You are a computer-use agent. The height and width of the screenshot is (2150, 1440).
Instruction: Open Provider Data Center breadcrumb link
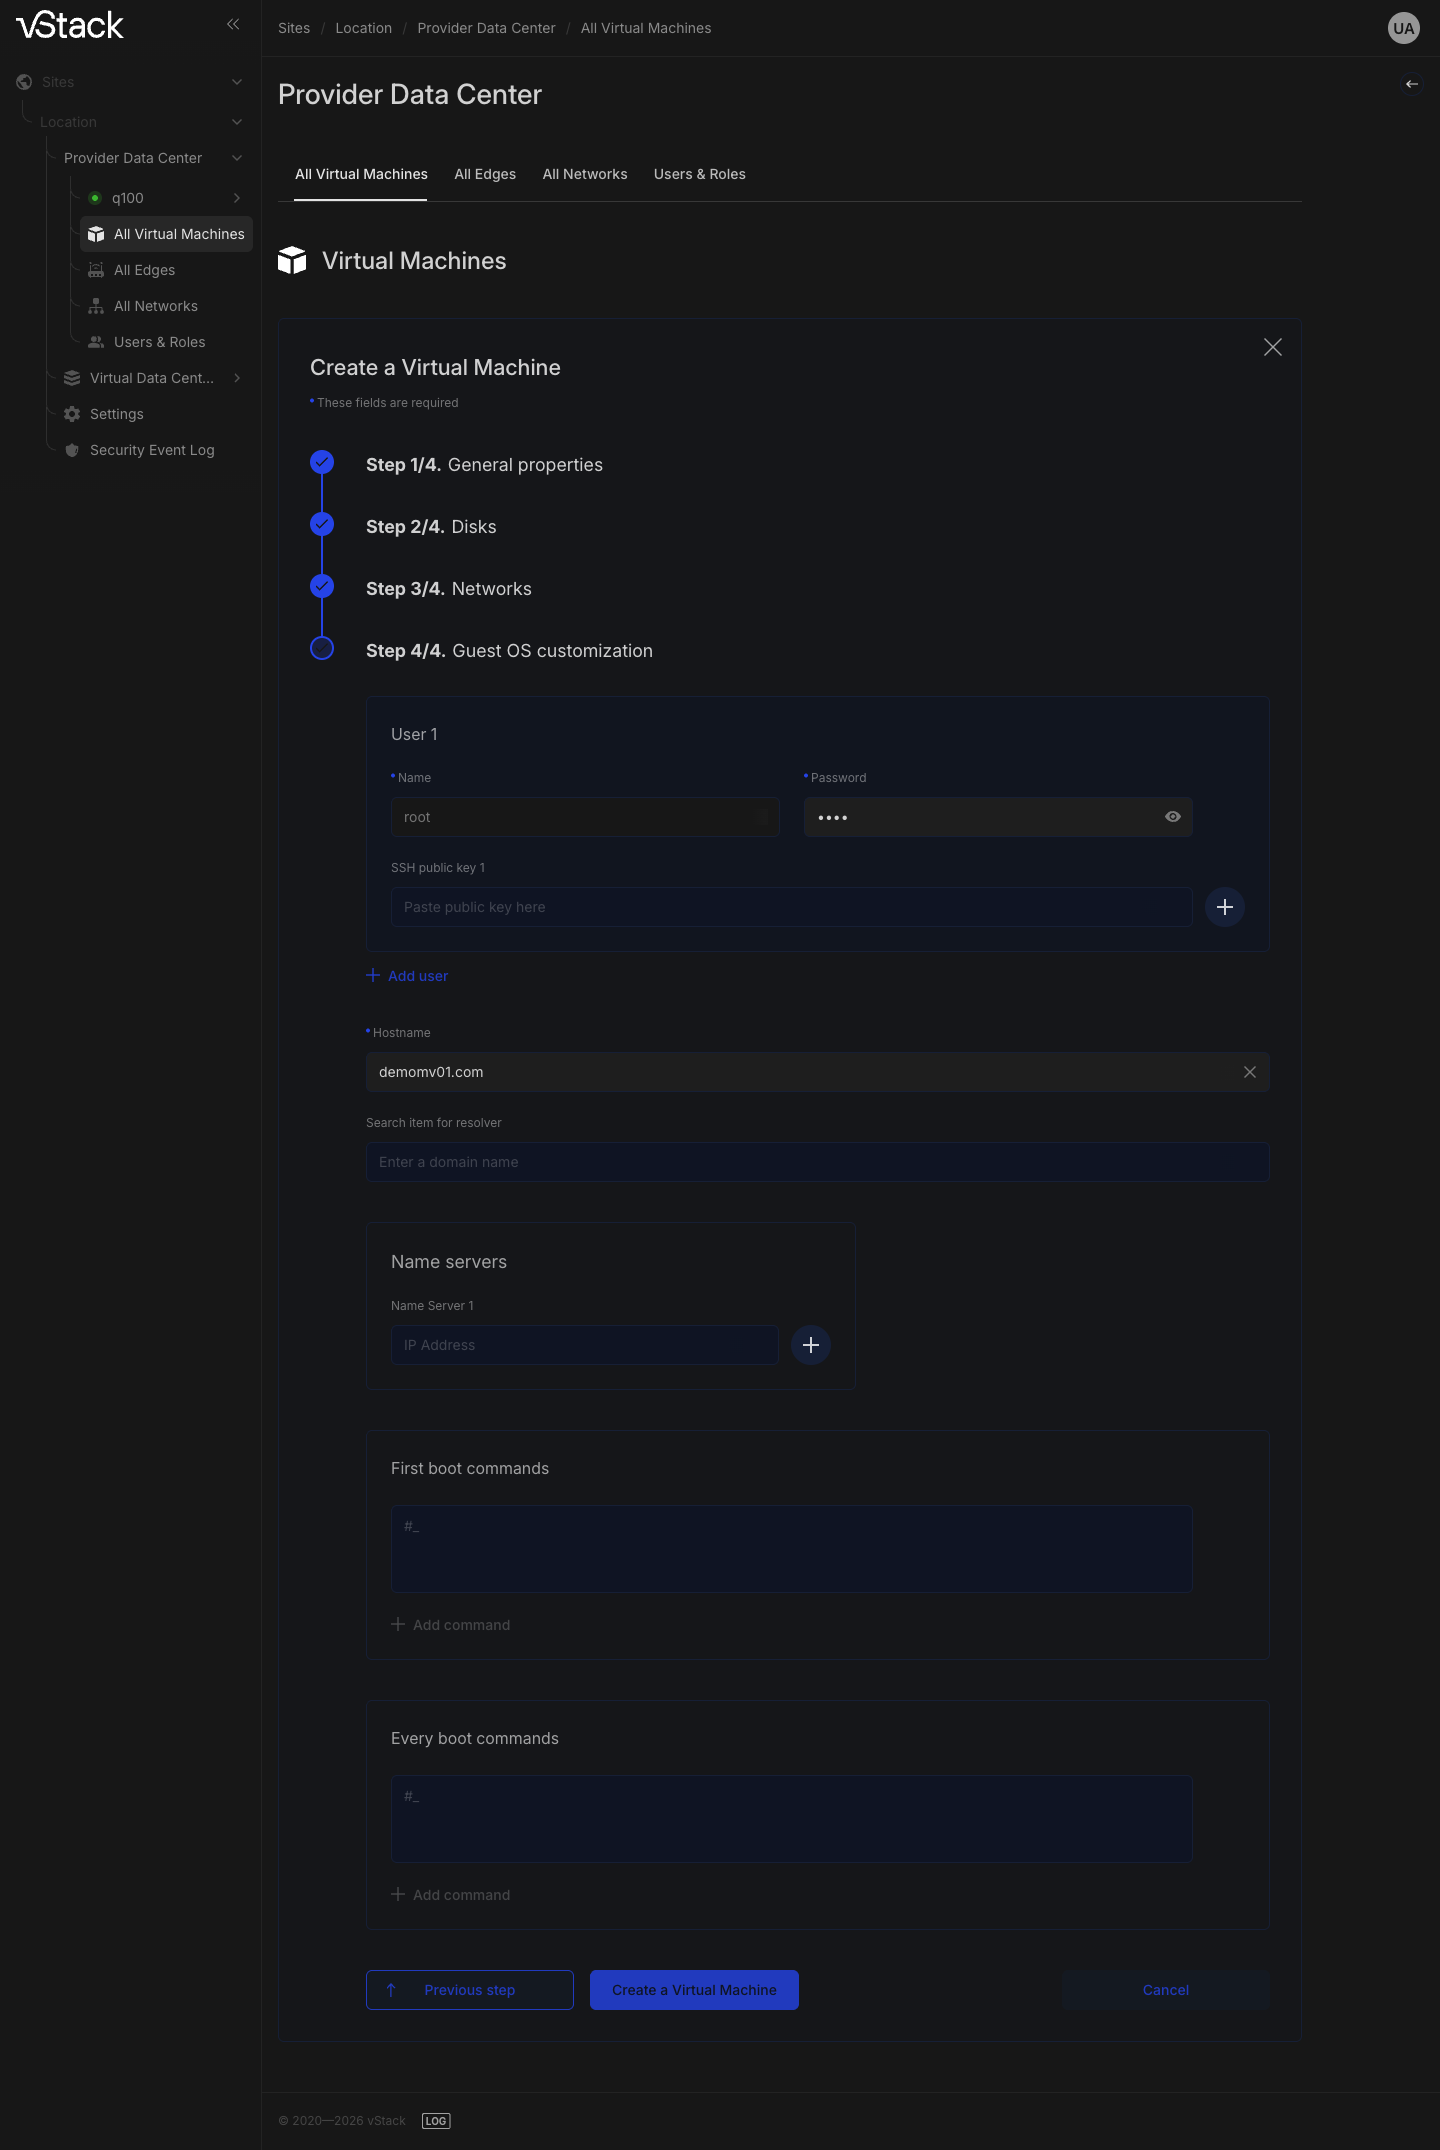pyautogui.click(x=486, y=28)
